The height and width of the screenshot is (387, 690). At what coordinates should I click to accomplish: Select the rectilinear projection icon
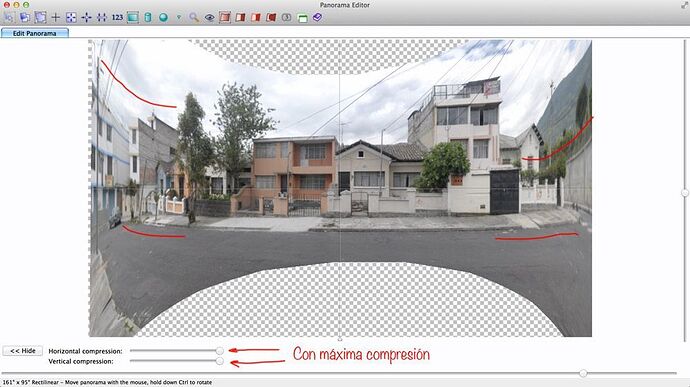tap(132, 18)
